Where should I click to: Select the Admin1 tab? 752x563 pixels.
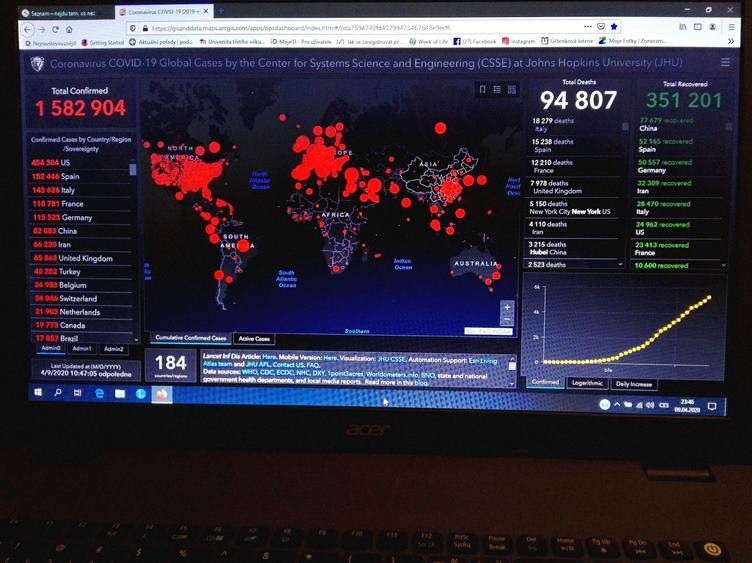tap(82, 349)
